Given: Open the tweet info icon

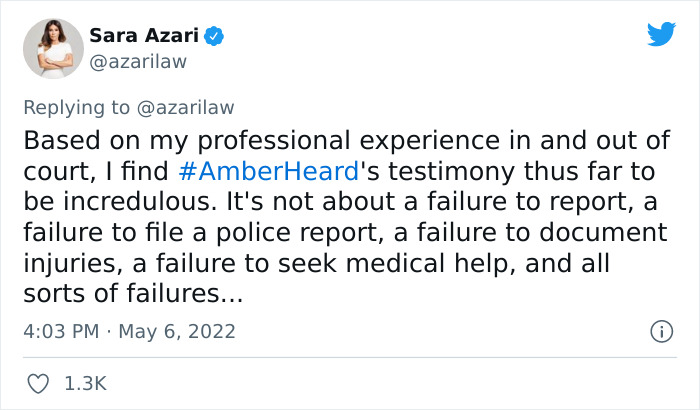Looking at the screenshot, I should point(660,331).
